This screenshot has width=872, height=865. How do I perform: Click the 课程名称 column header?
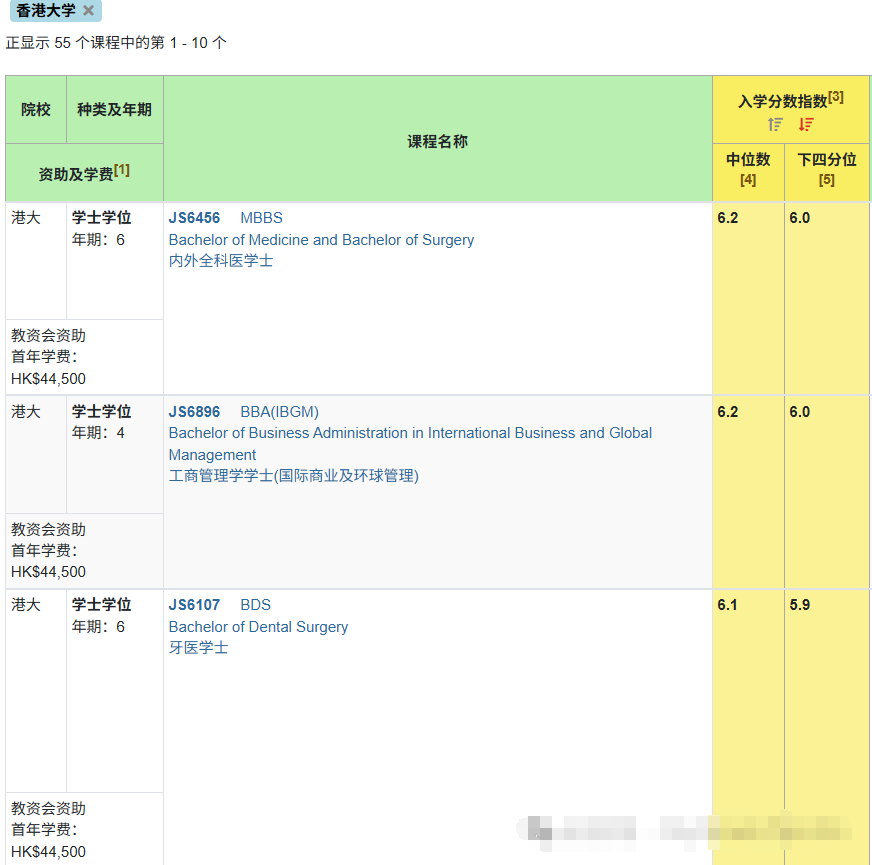pos(438,141)
